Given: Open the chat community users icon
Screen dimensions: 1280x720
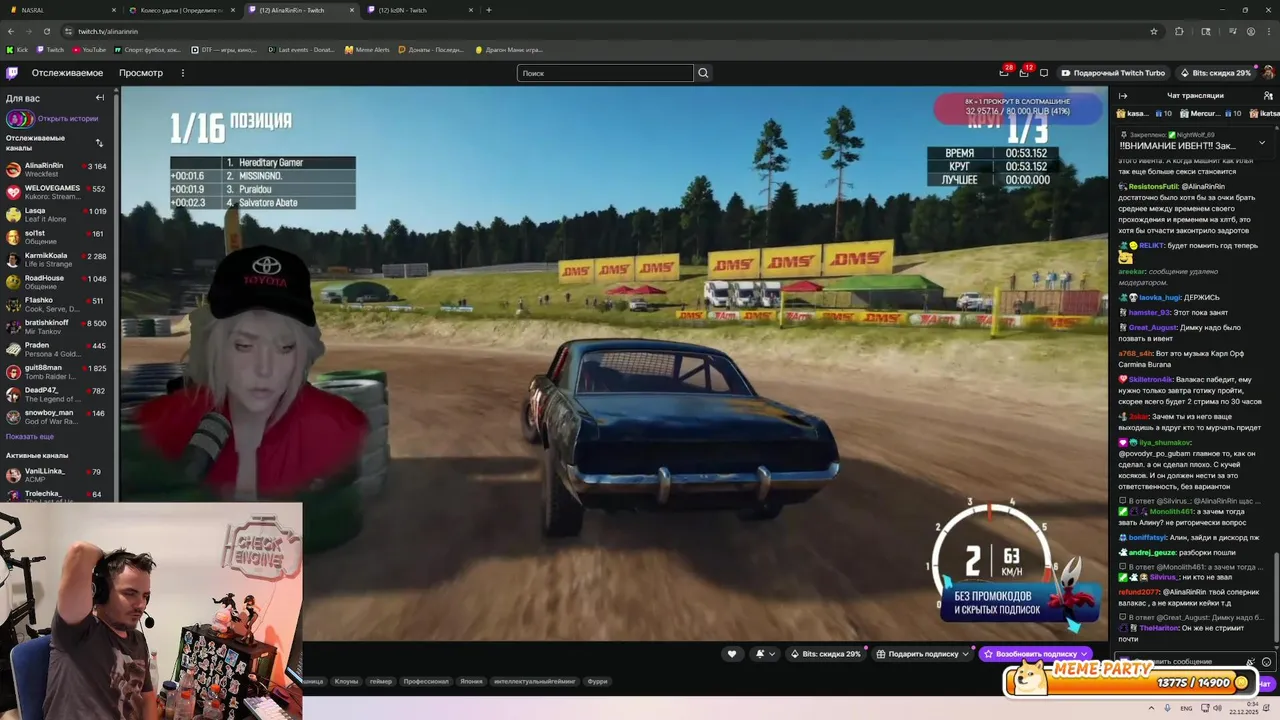Looking at the screenshot, I should coord(1269,96).
